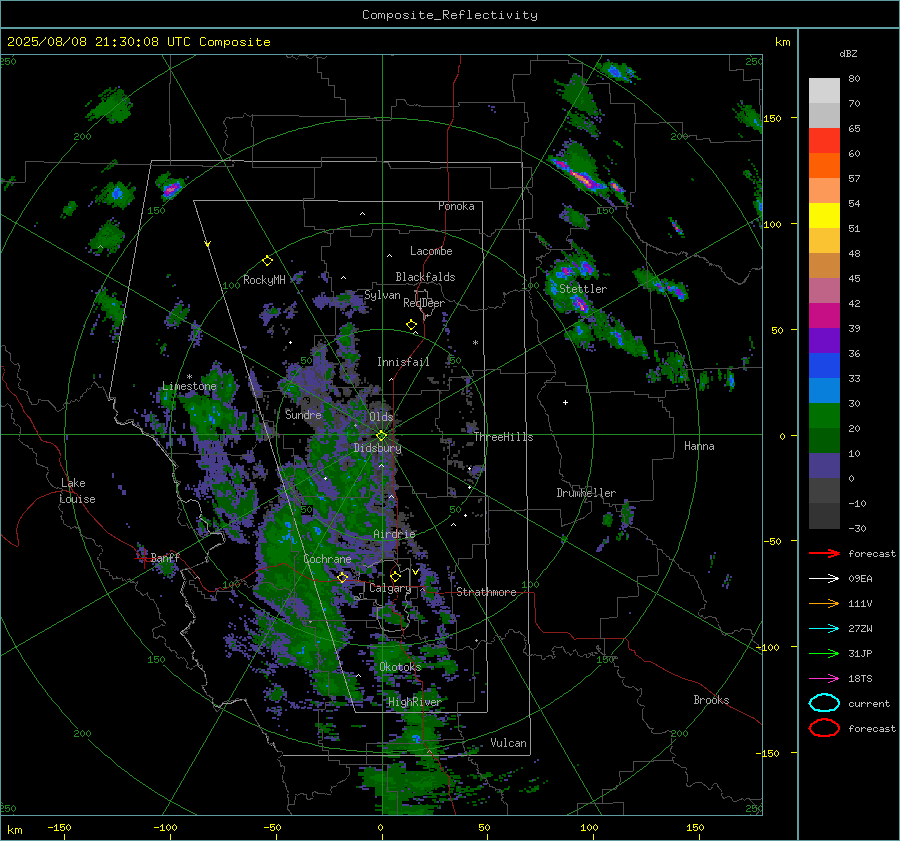
Task: Select the Drumheller label
Action: pyautogui.click(x=586, y=493)
